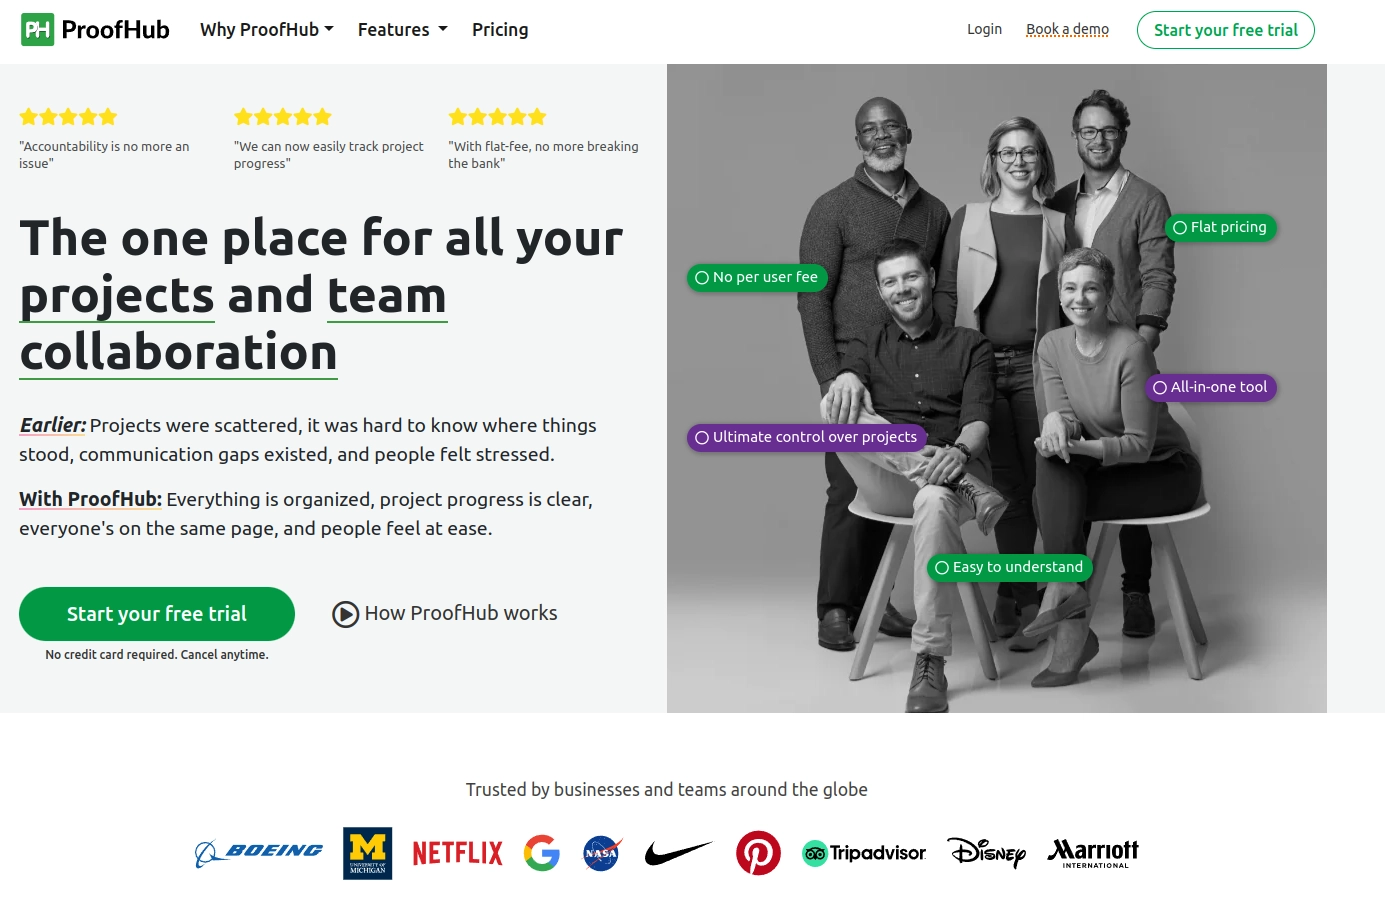
Task: Click the Google logo icon
Action: 542,852
